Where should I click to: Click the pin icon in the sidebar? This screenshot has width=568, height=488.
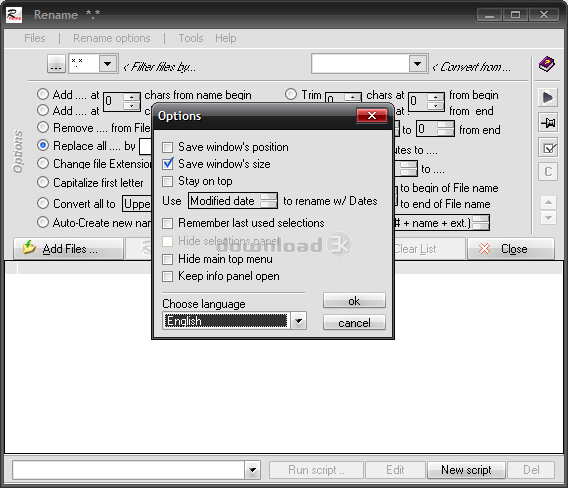pyautogui.click(x=548, y=123)
